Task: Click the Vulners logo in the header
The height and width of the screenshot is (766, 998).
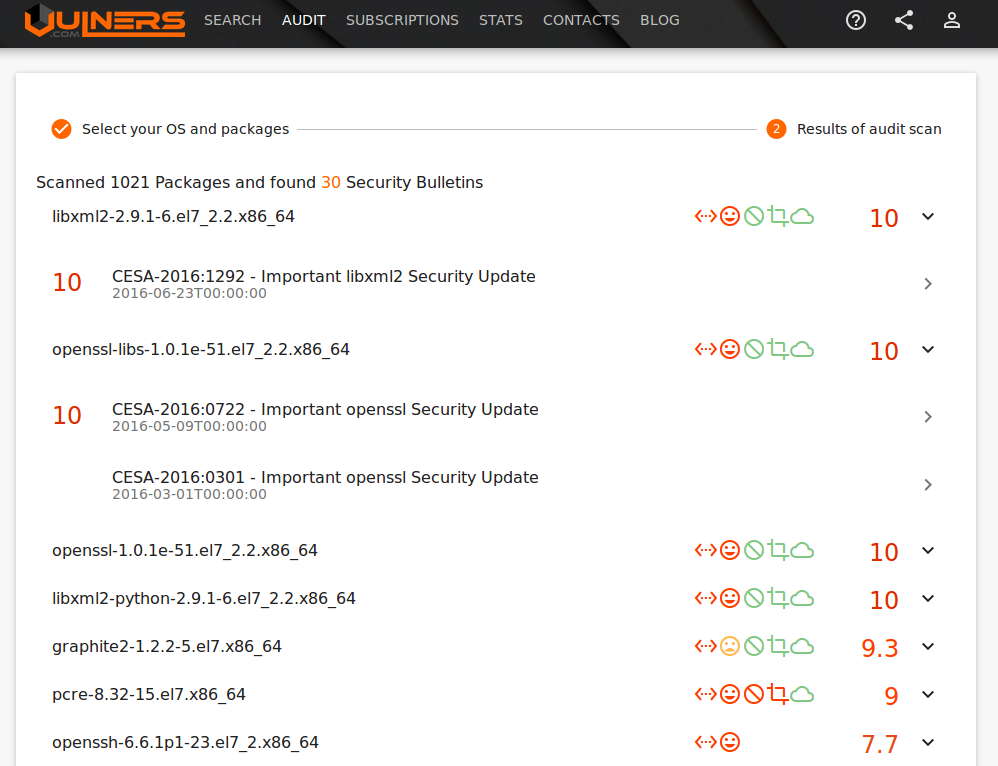Action: point(104,20)
